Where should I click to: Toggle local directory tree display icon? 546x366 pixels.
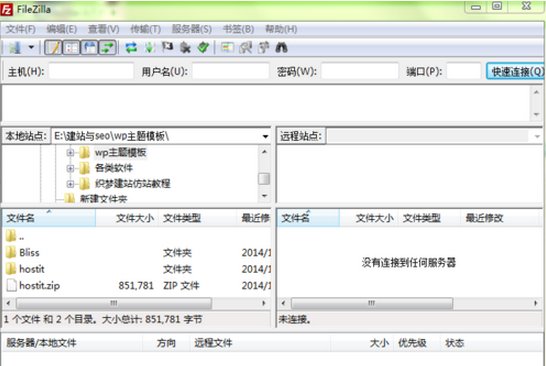[x=71, y=47]
